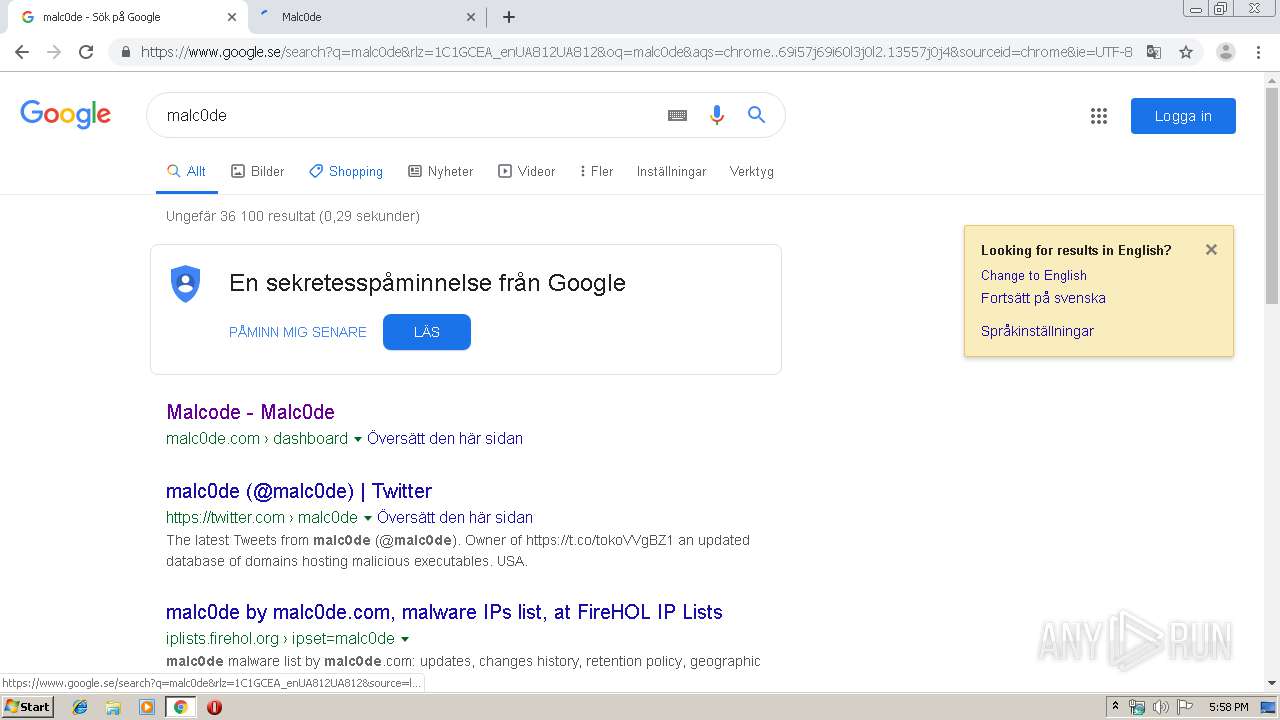This screenshot has width=1280, height=720.
Task: Click the 'Fortsätt på svenska' link
Action: pyautogui.click(x=1043, y=298)
